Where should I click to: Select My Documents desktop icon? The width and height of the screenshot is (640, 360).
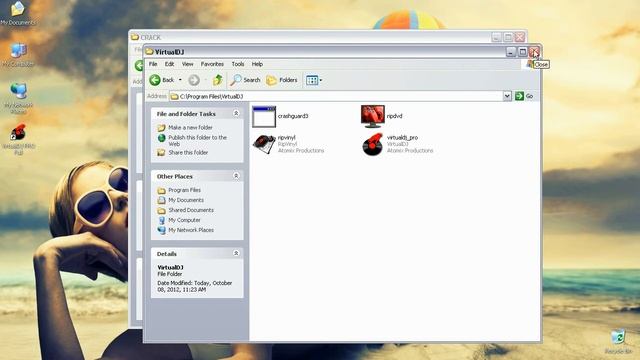click(x=18, y=9)
